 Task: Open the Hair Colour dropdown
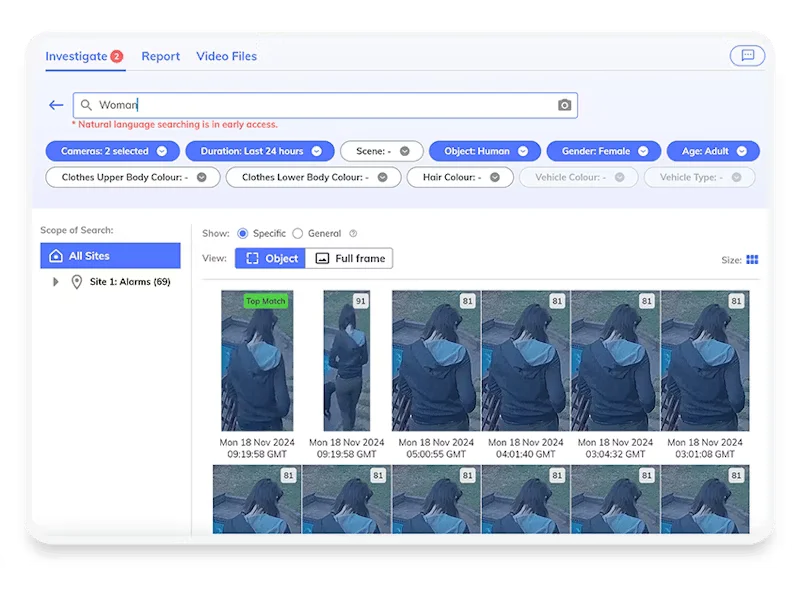click(x=460, y=177)
